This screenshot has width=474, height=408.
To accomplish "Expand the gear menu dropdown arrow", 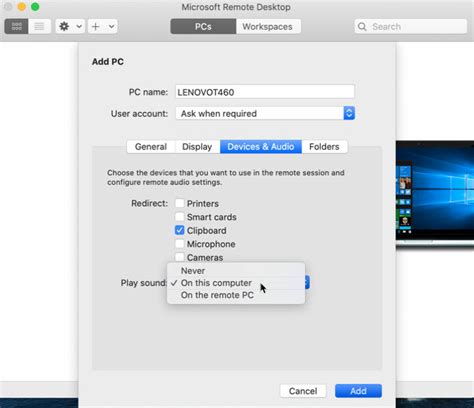I will tap(79, 26).
